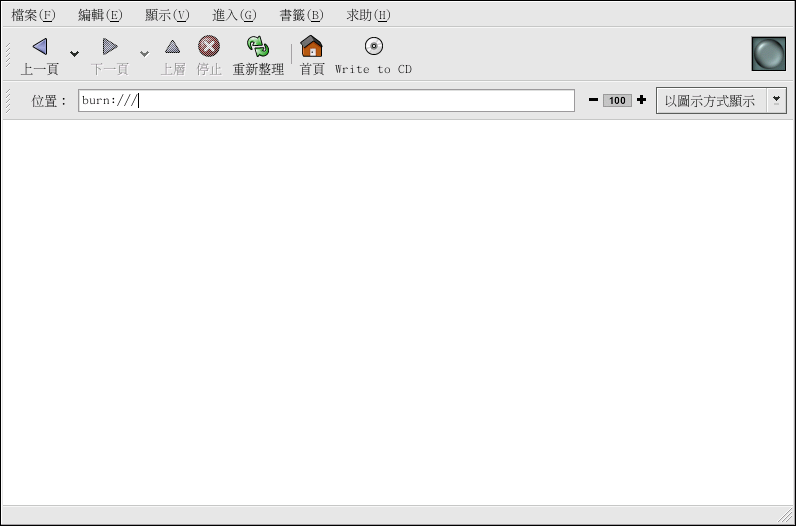Click the window resize grip in corner
The width and height of the screenshot is (796, 526).
click(786, 516)
